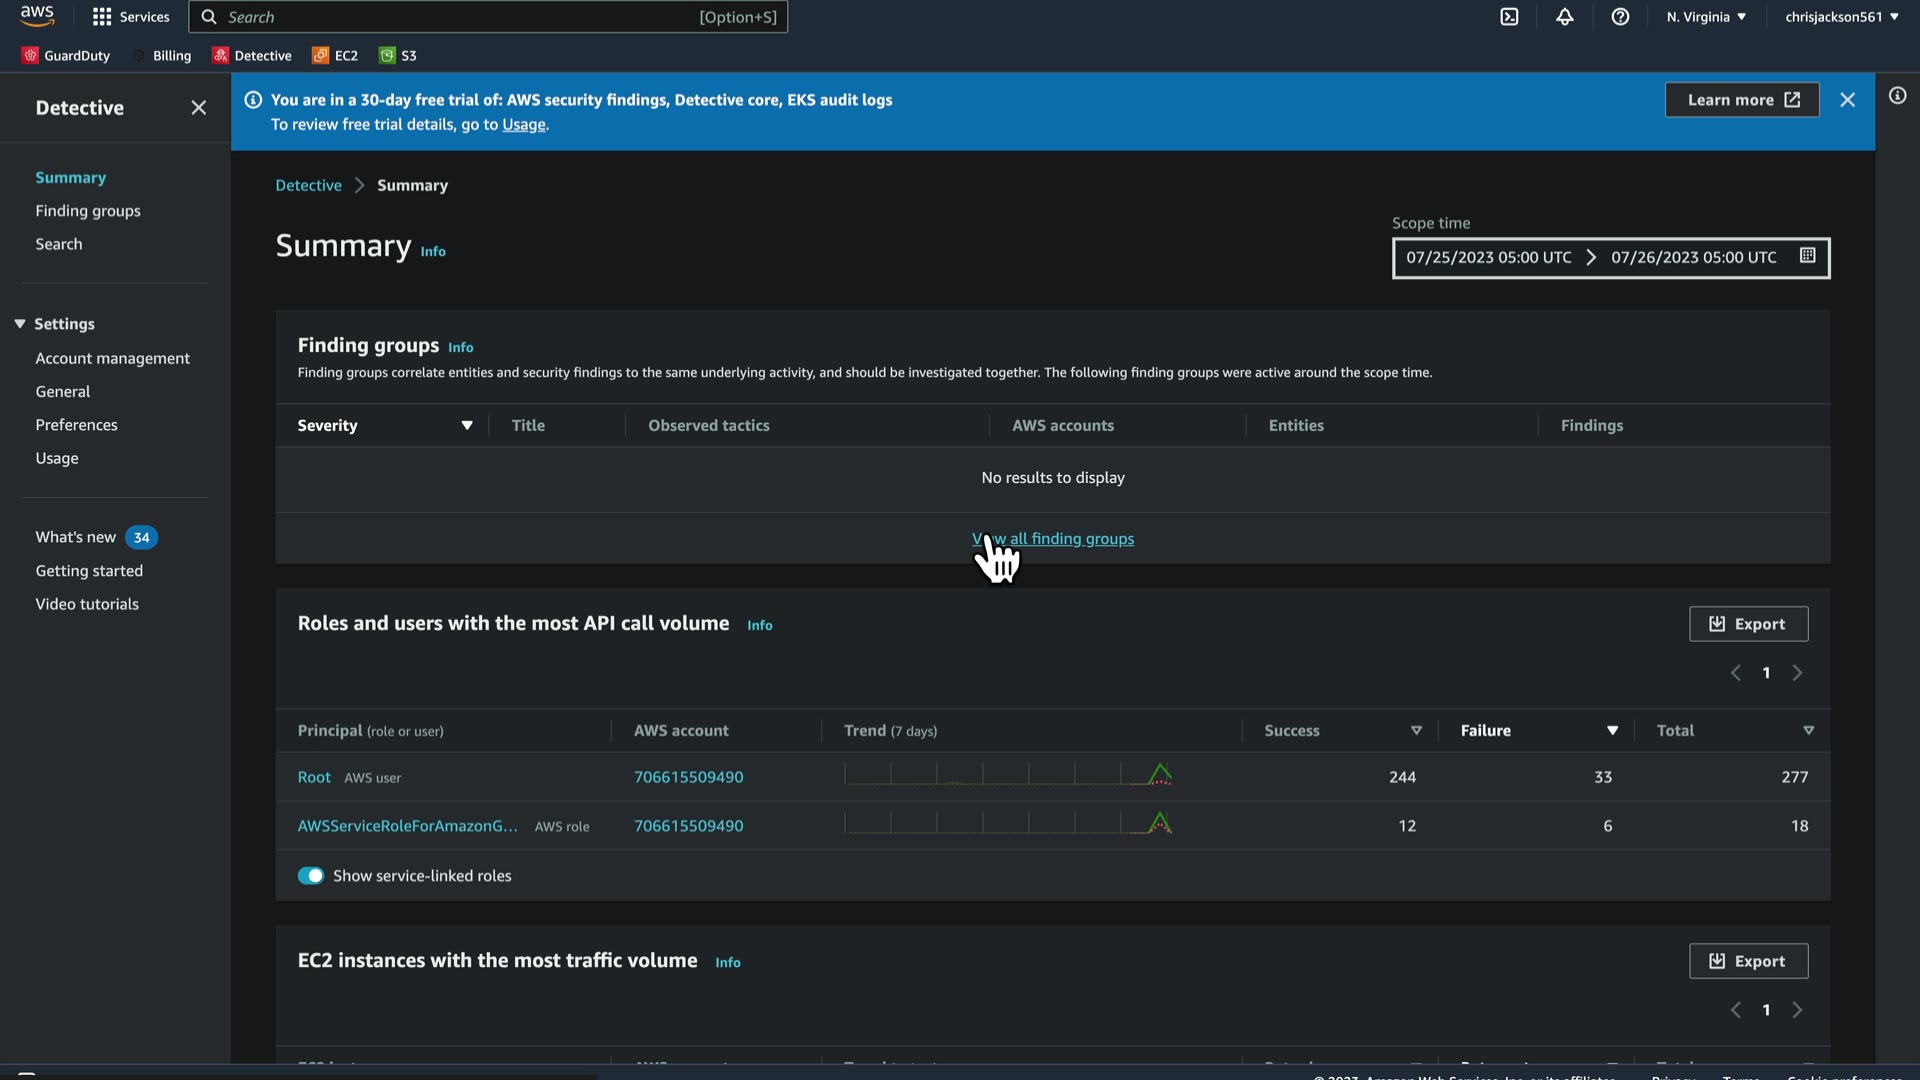Click the support help question icon
This screenshot has width=1920, height=1080.
1620,17
